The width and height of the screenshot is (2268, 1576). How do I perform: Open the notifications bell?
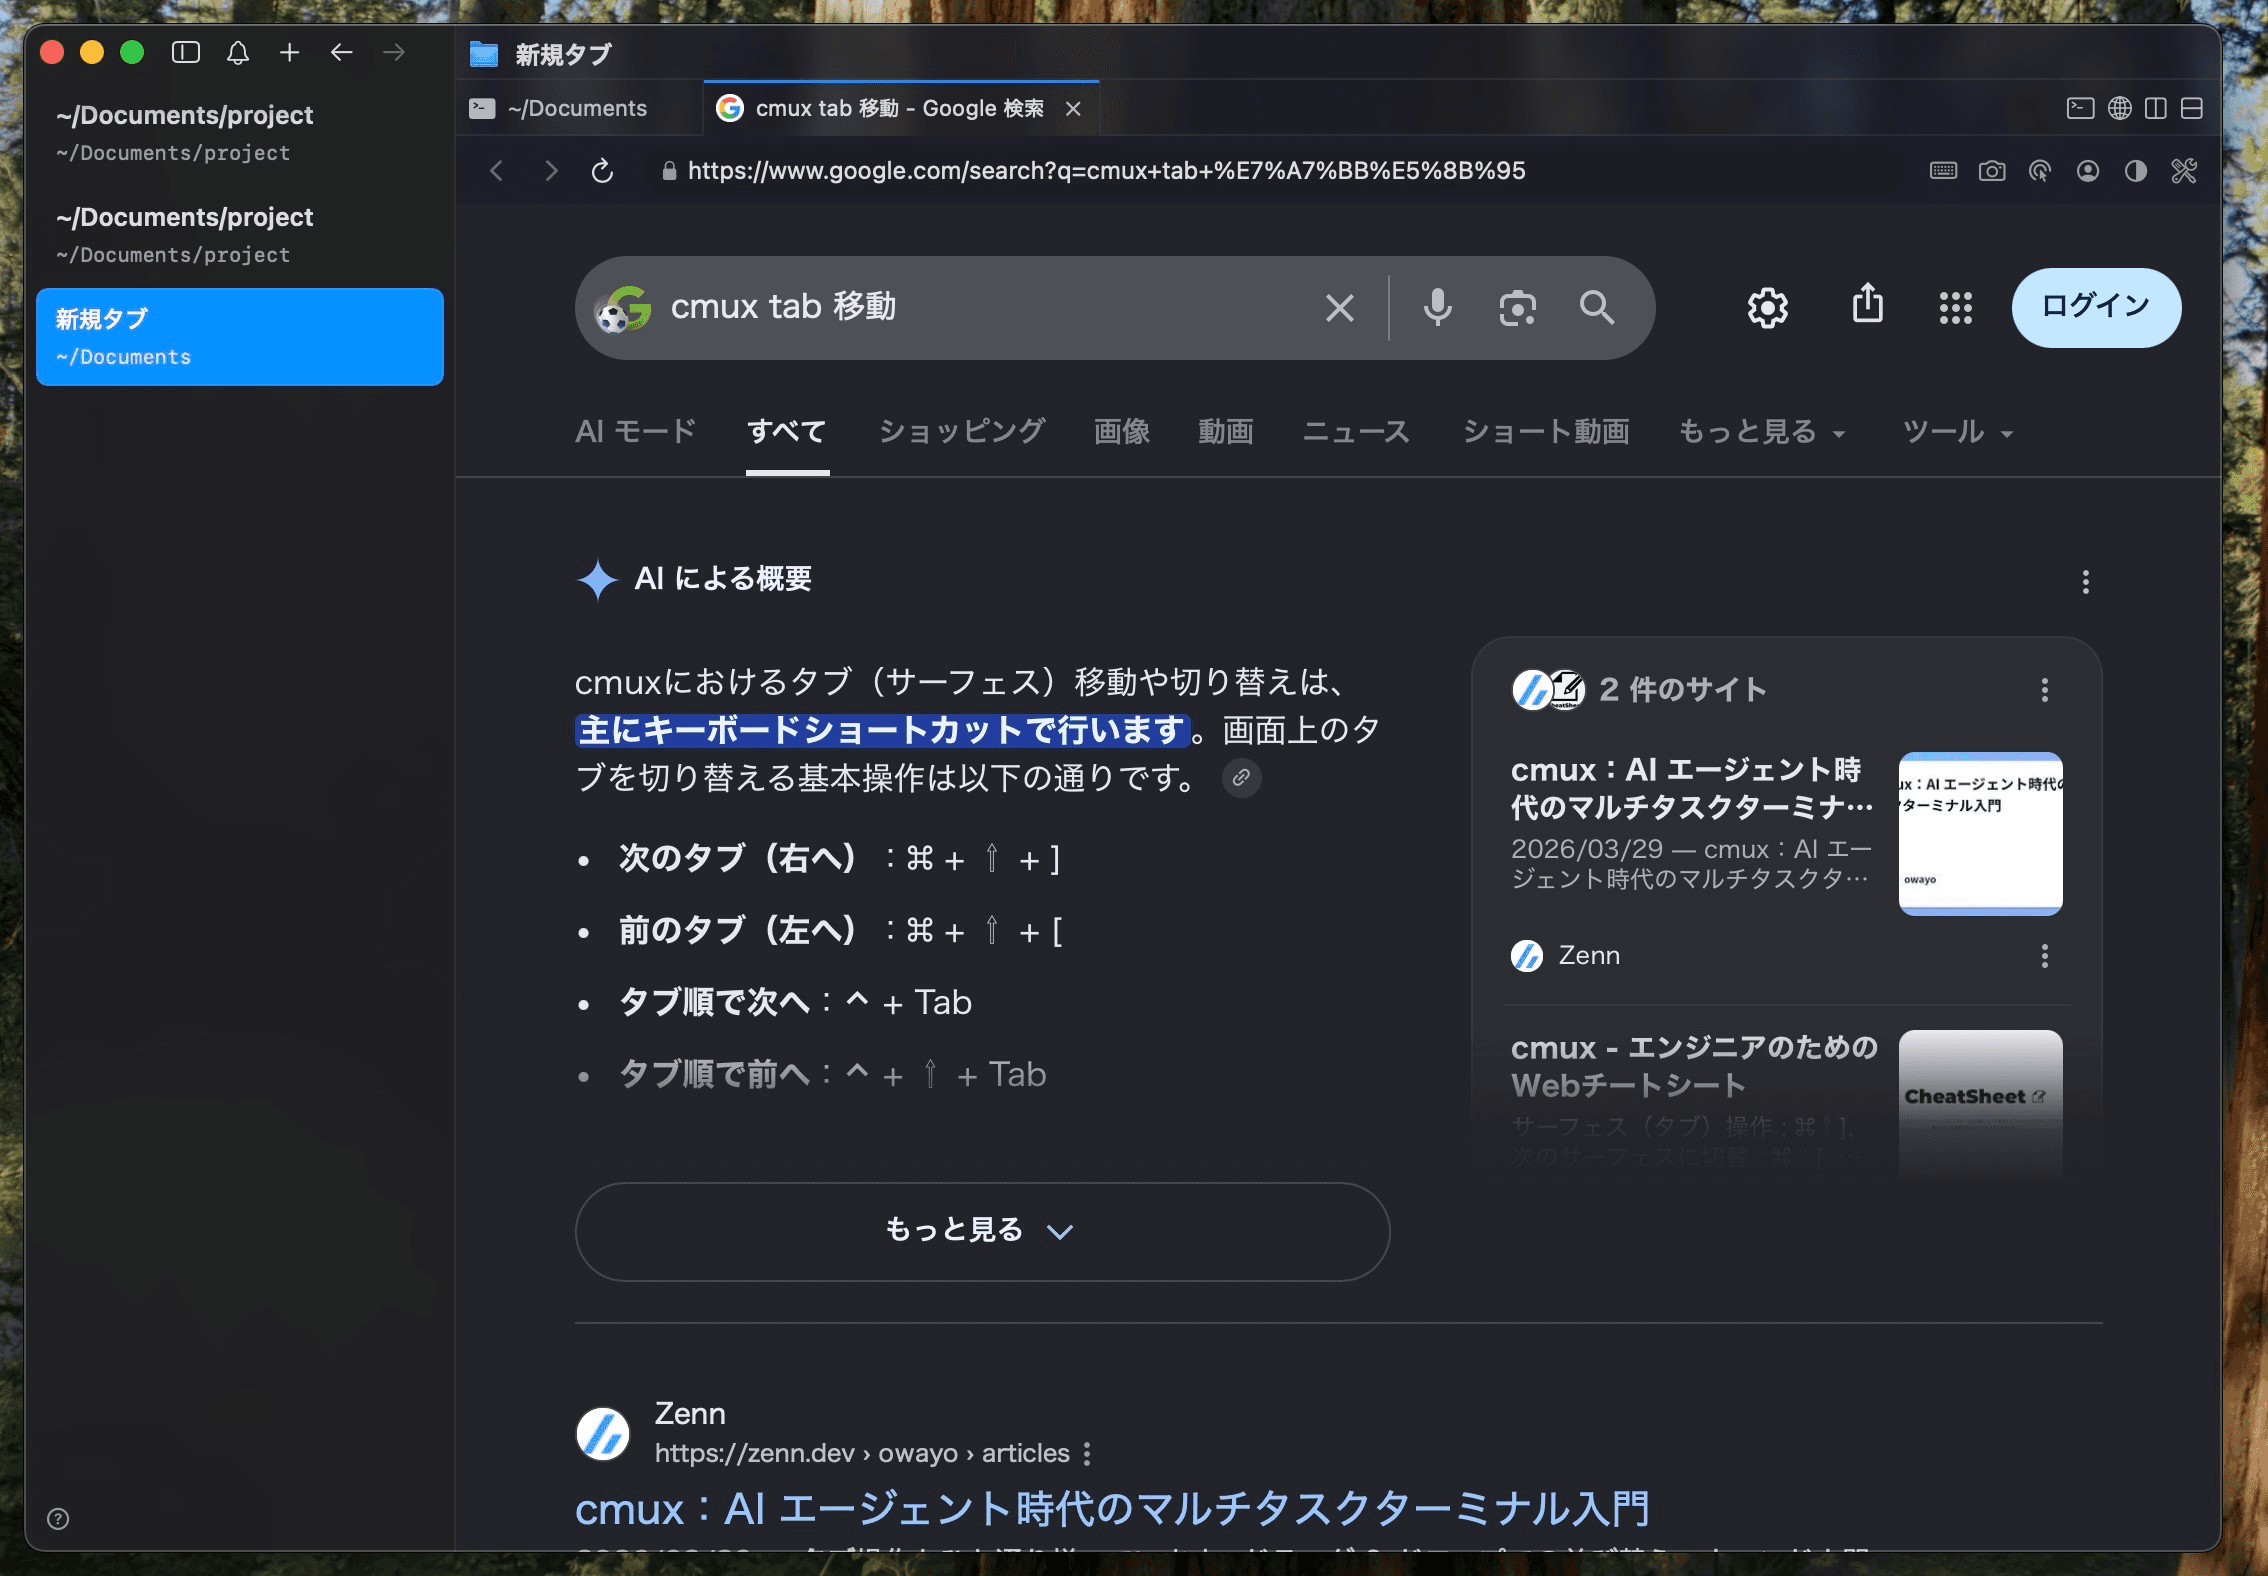[238, 53]
